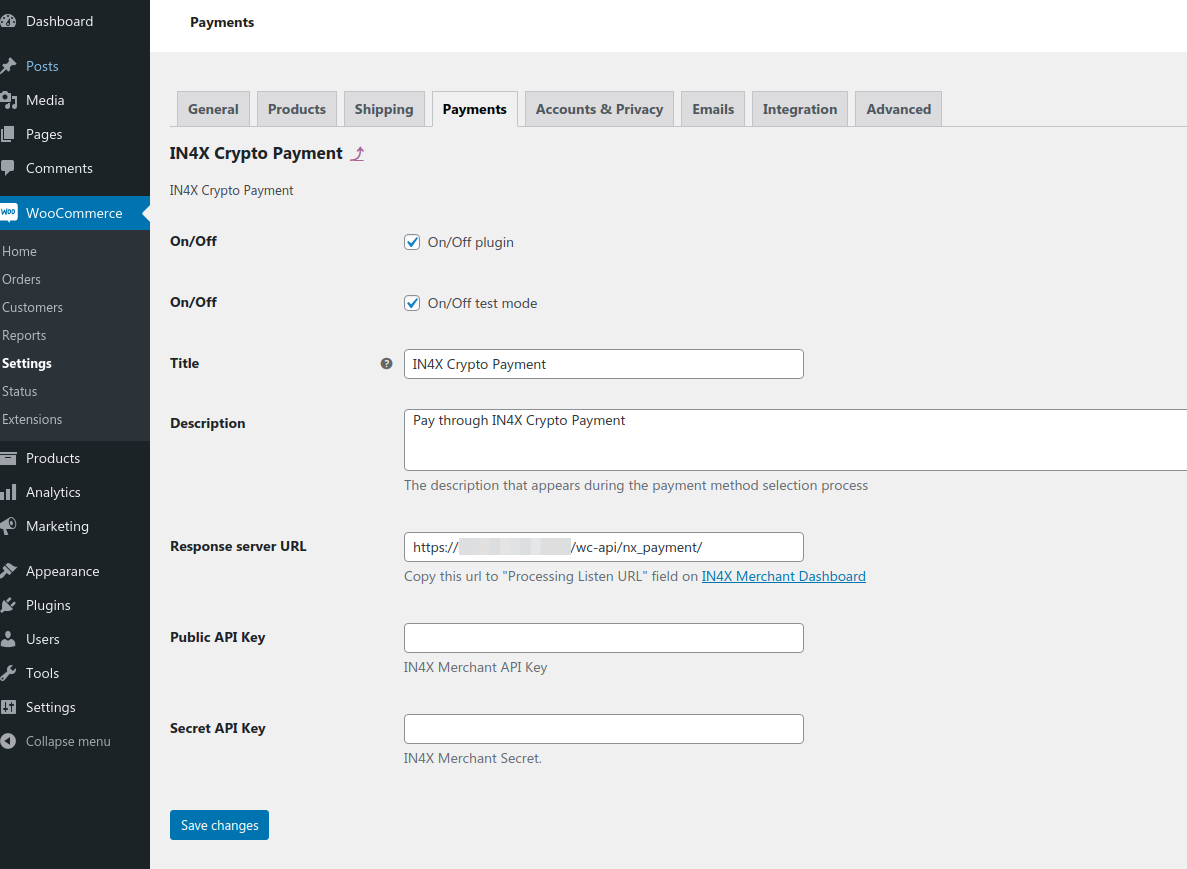Open the Shipping tab
The image size is (1187, 869).
tap(384, 109)
